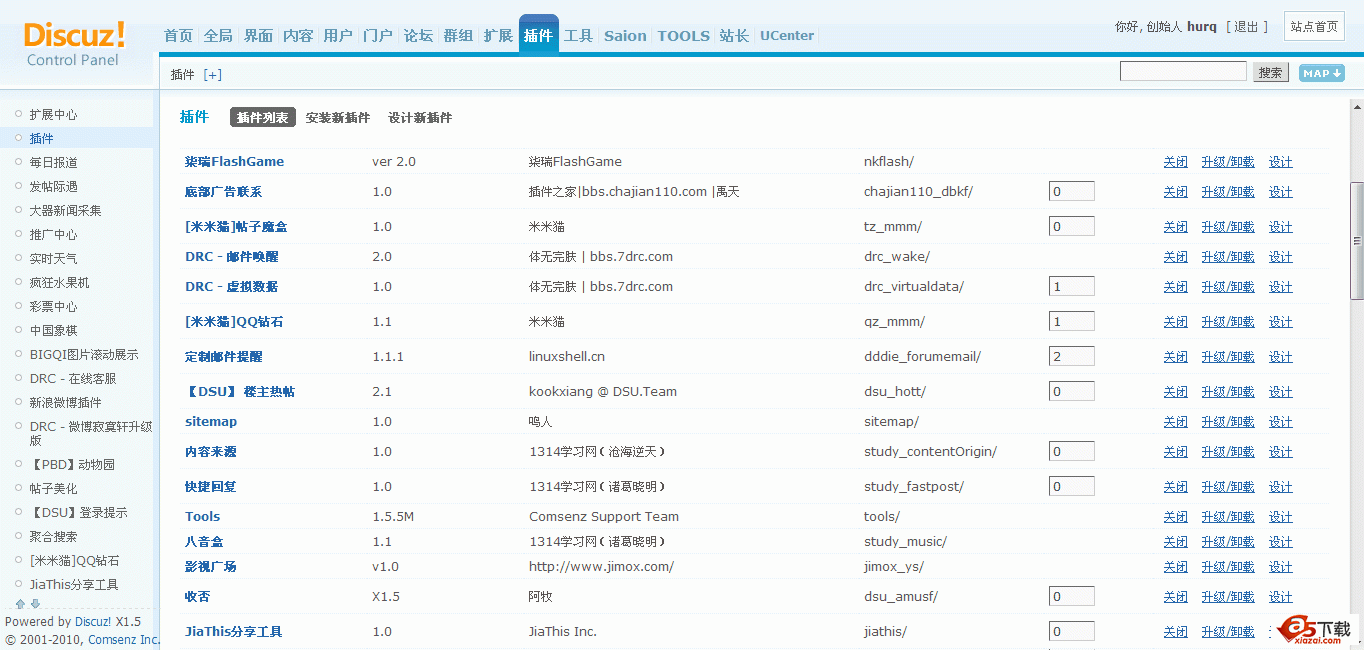The height and width of the screenshot is (650, 1364).
Task: Focus the search text field
Action: (1183, 72)
